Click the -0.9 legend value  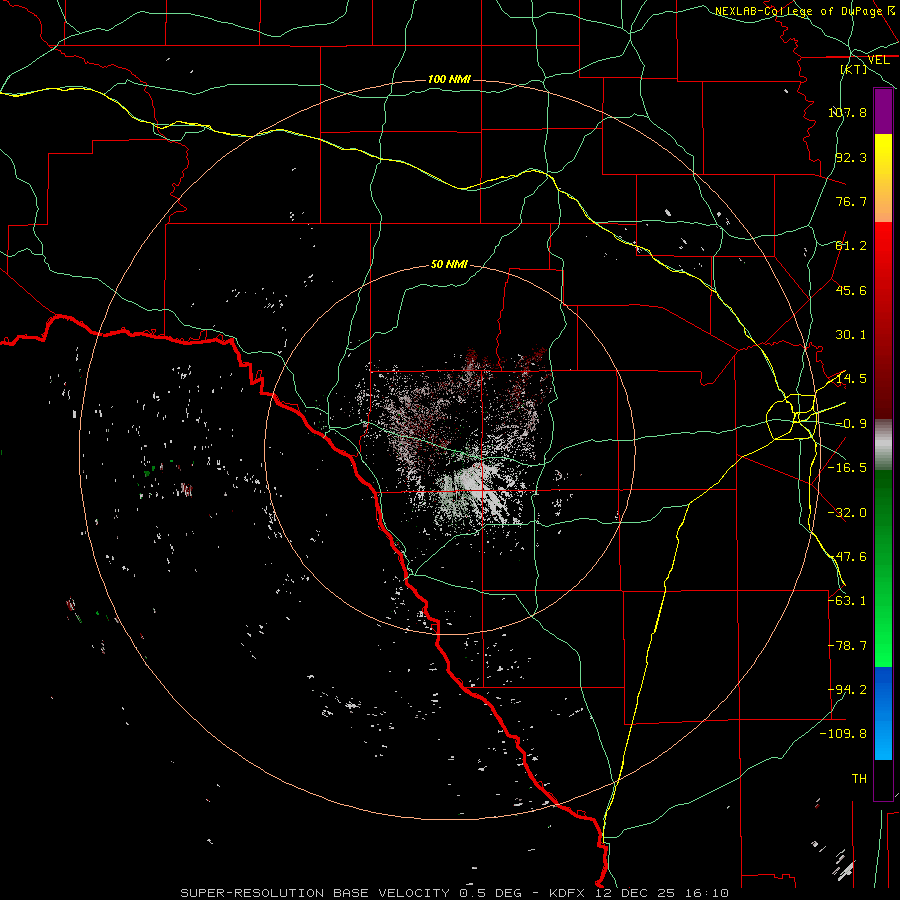point(851,424)
